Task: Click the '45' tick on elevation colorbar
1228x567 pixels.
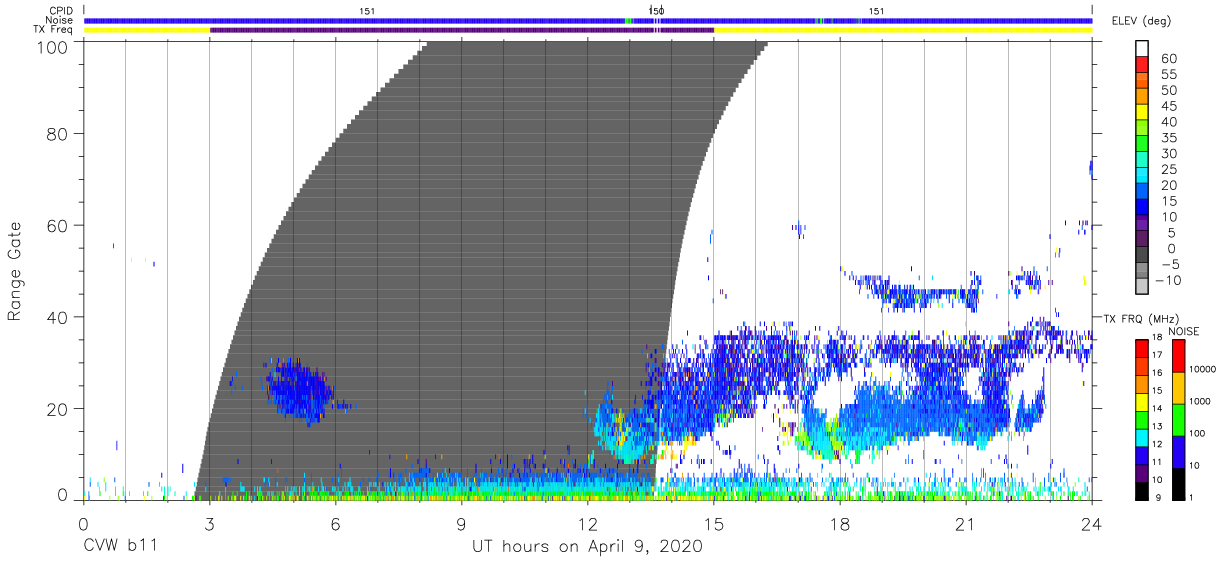Action: point(1168,106)
